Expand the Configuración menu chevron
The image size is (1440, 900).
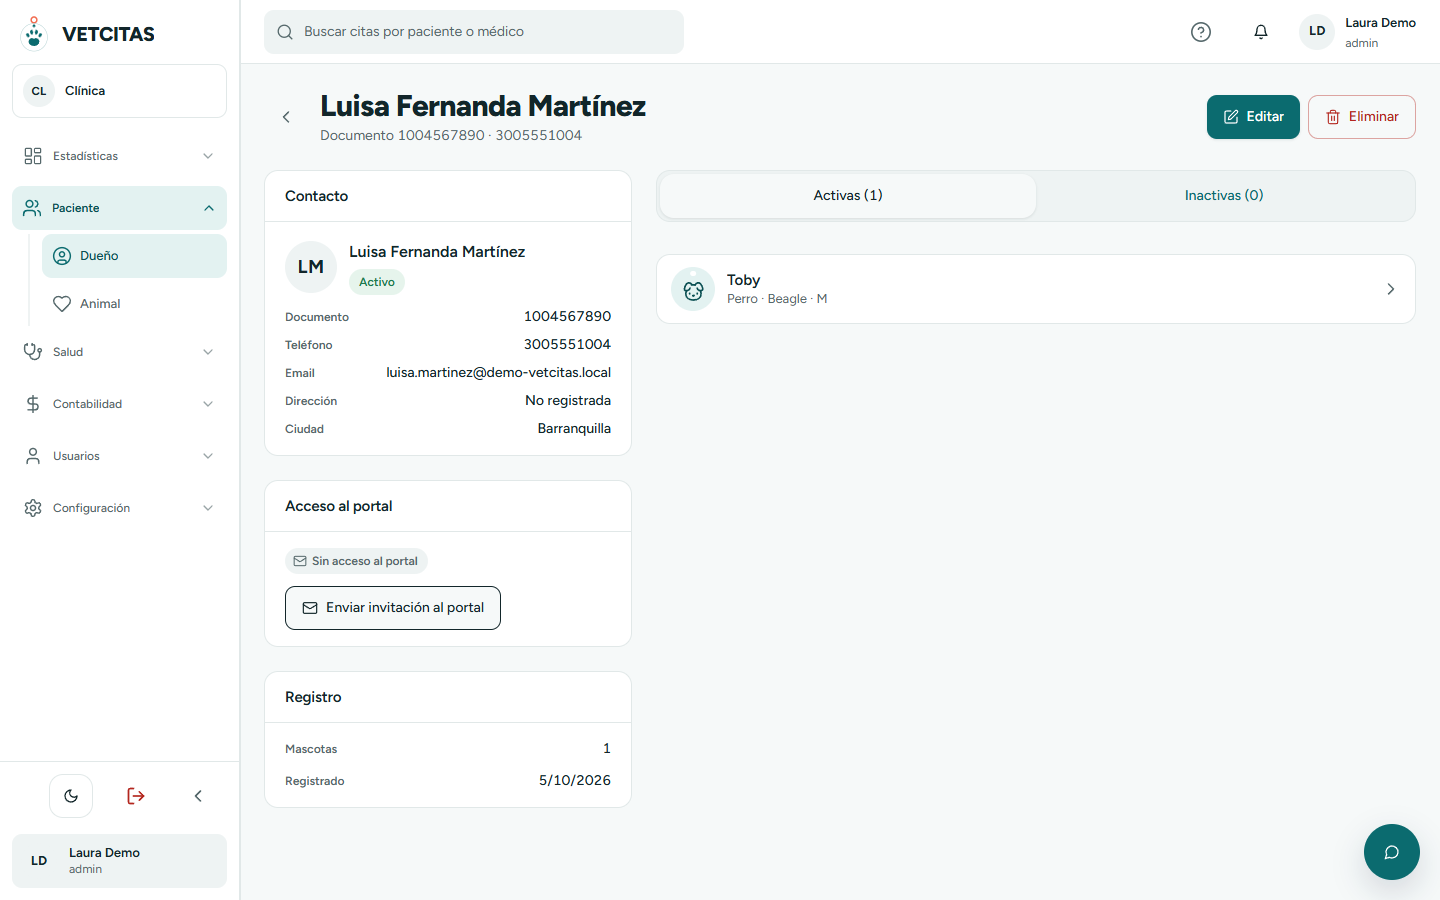208,508
